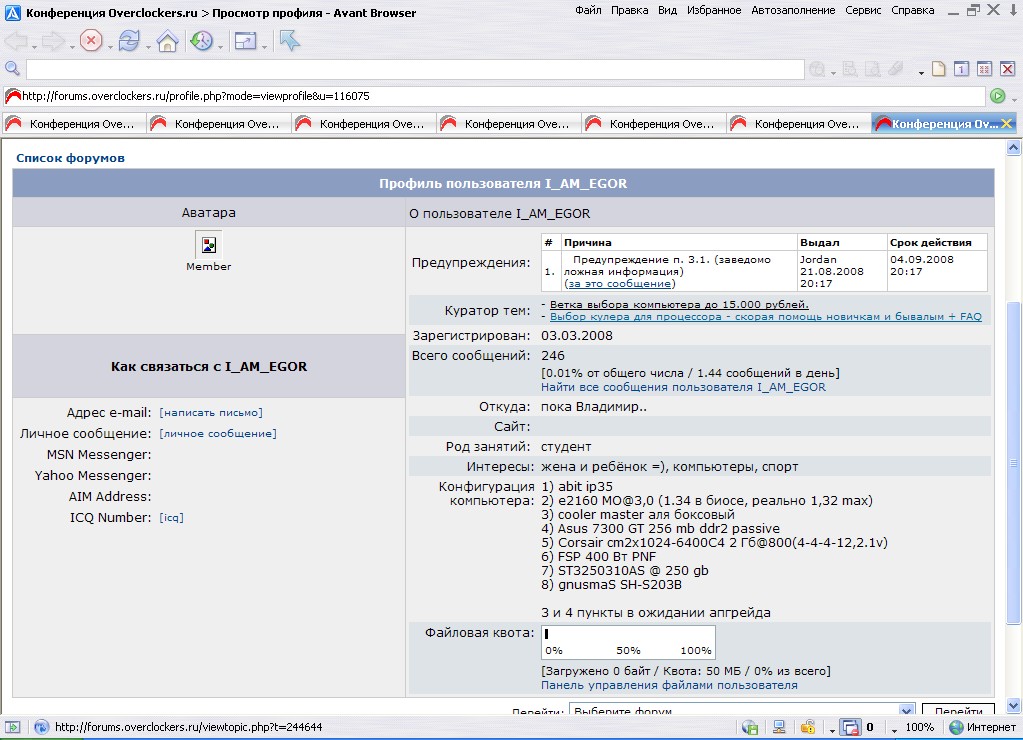Open the search engine dropdown arrow

[x=834, y=73]
